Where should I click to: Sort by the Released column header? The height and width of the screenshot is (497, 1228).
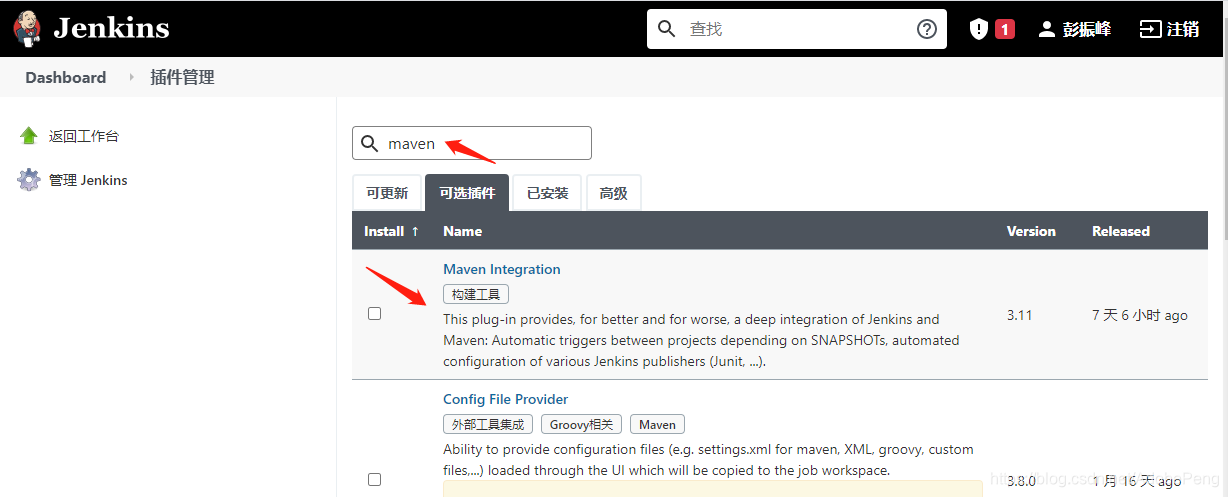pyautogui.click(x=1121, y=231)
